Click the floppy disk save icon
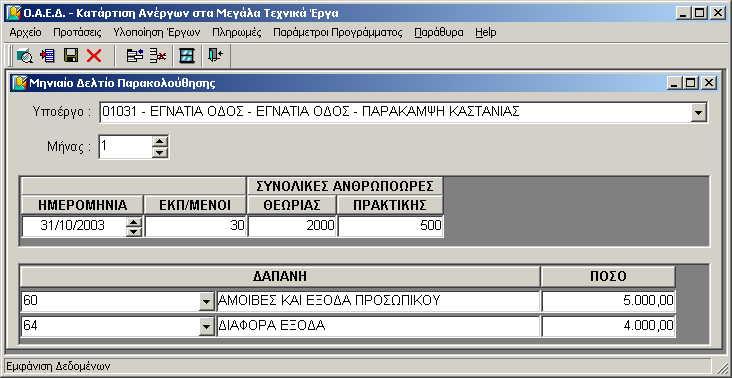 71,56
